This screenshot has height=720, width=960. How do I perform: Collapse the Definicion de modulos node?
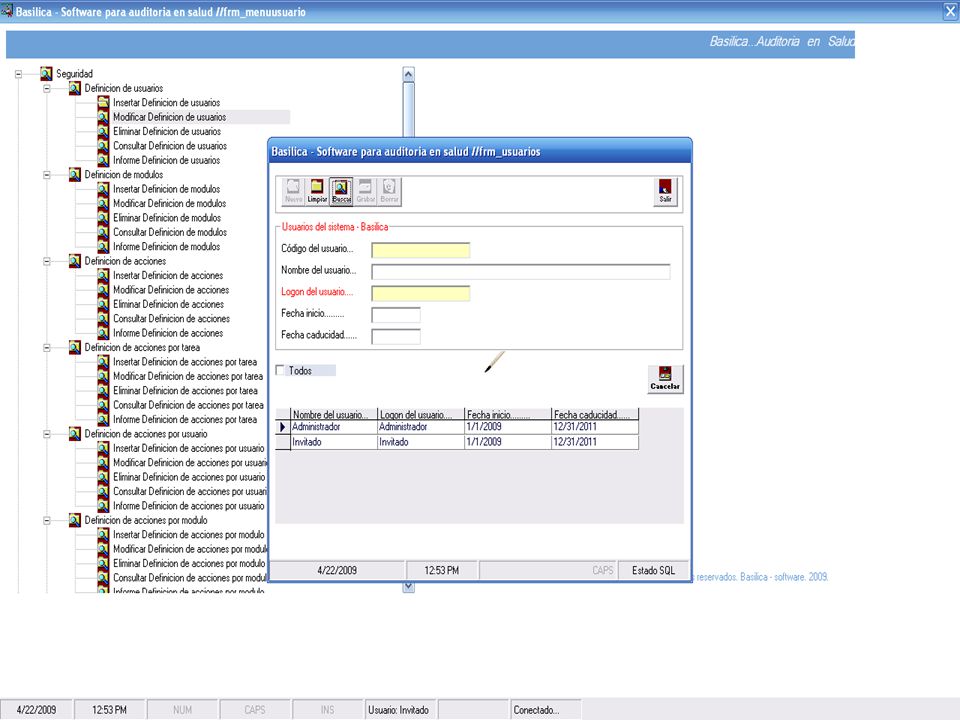pos(47,174)
